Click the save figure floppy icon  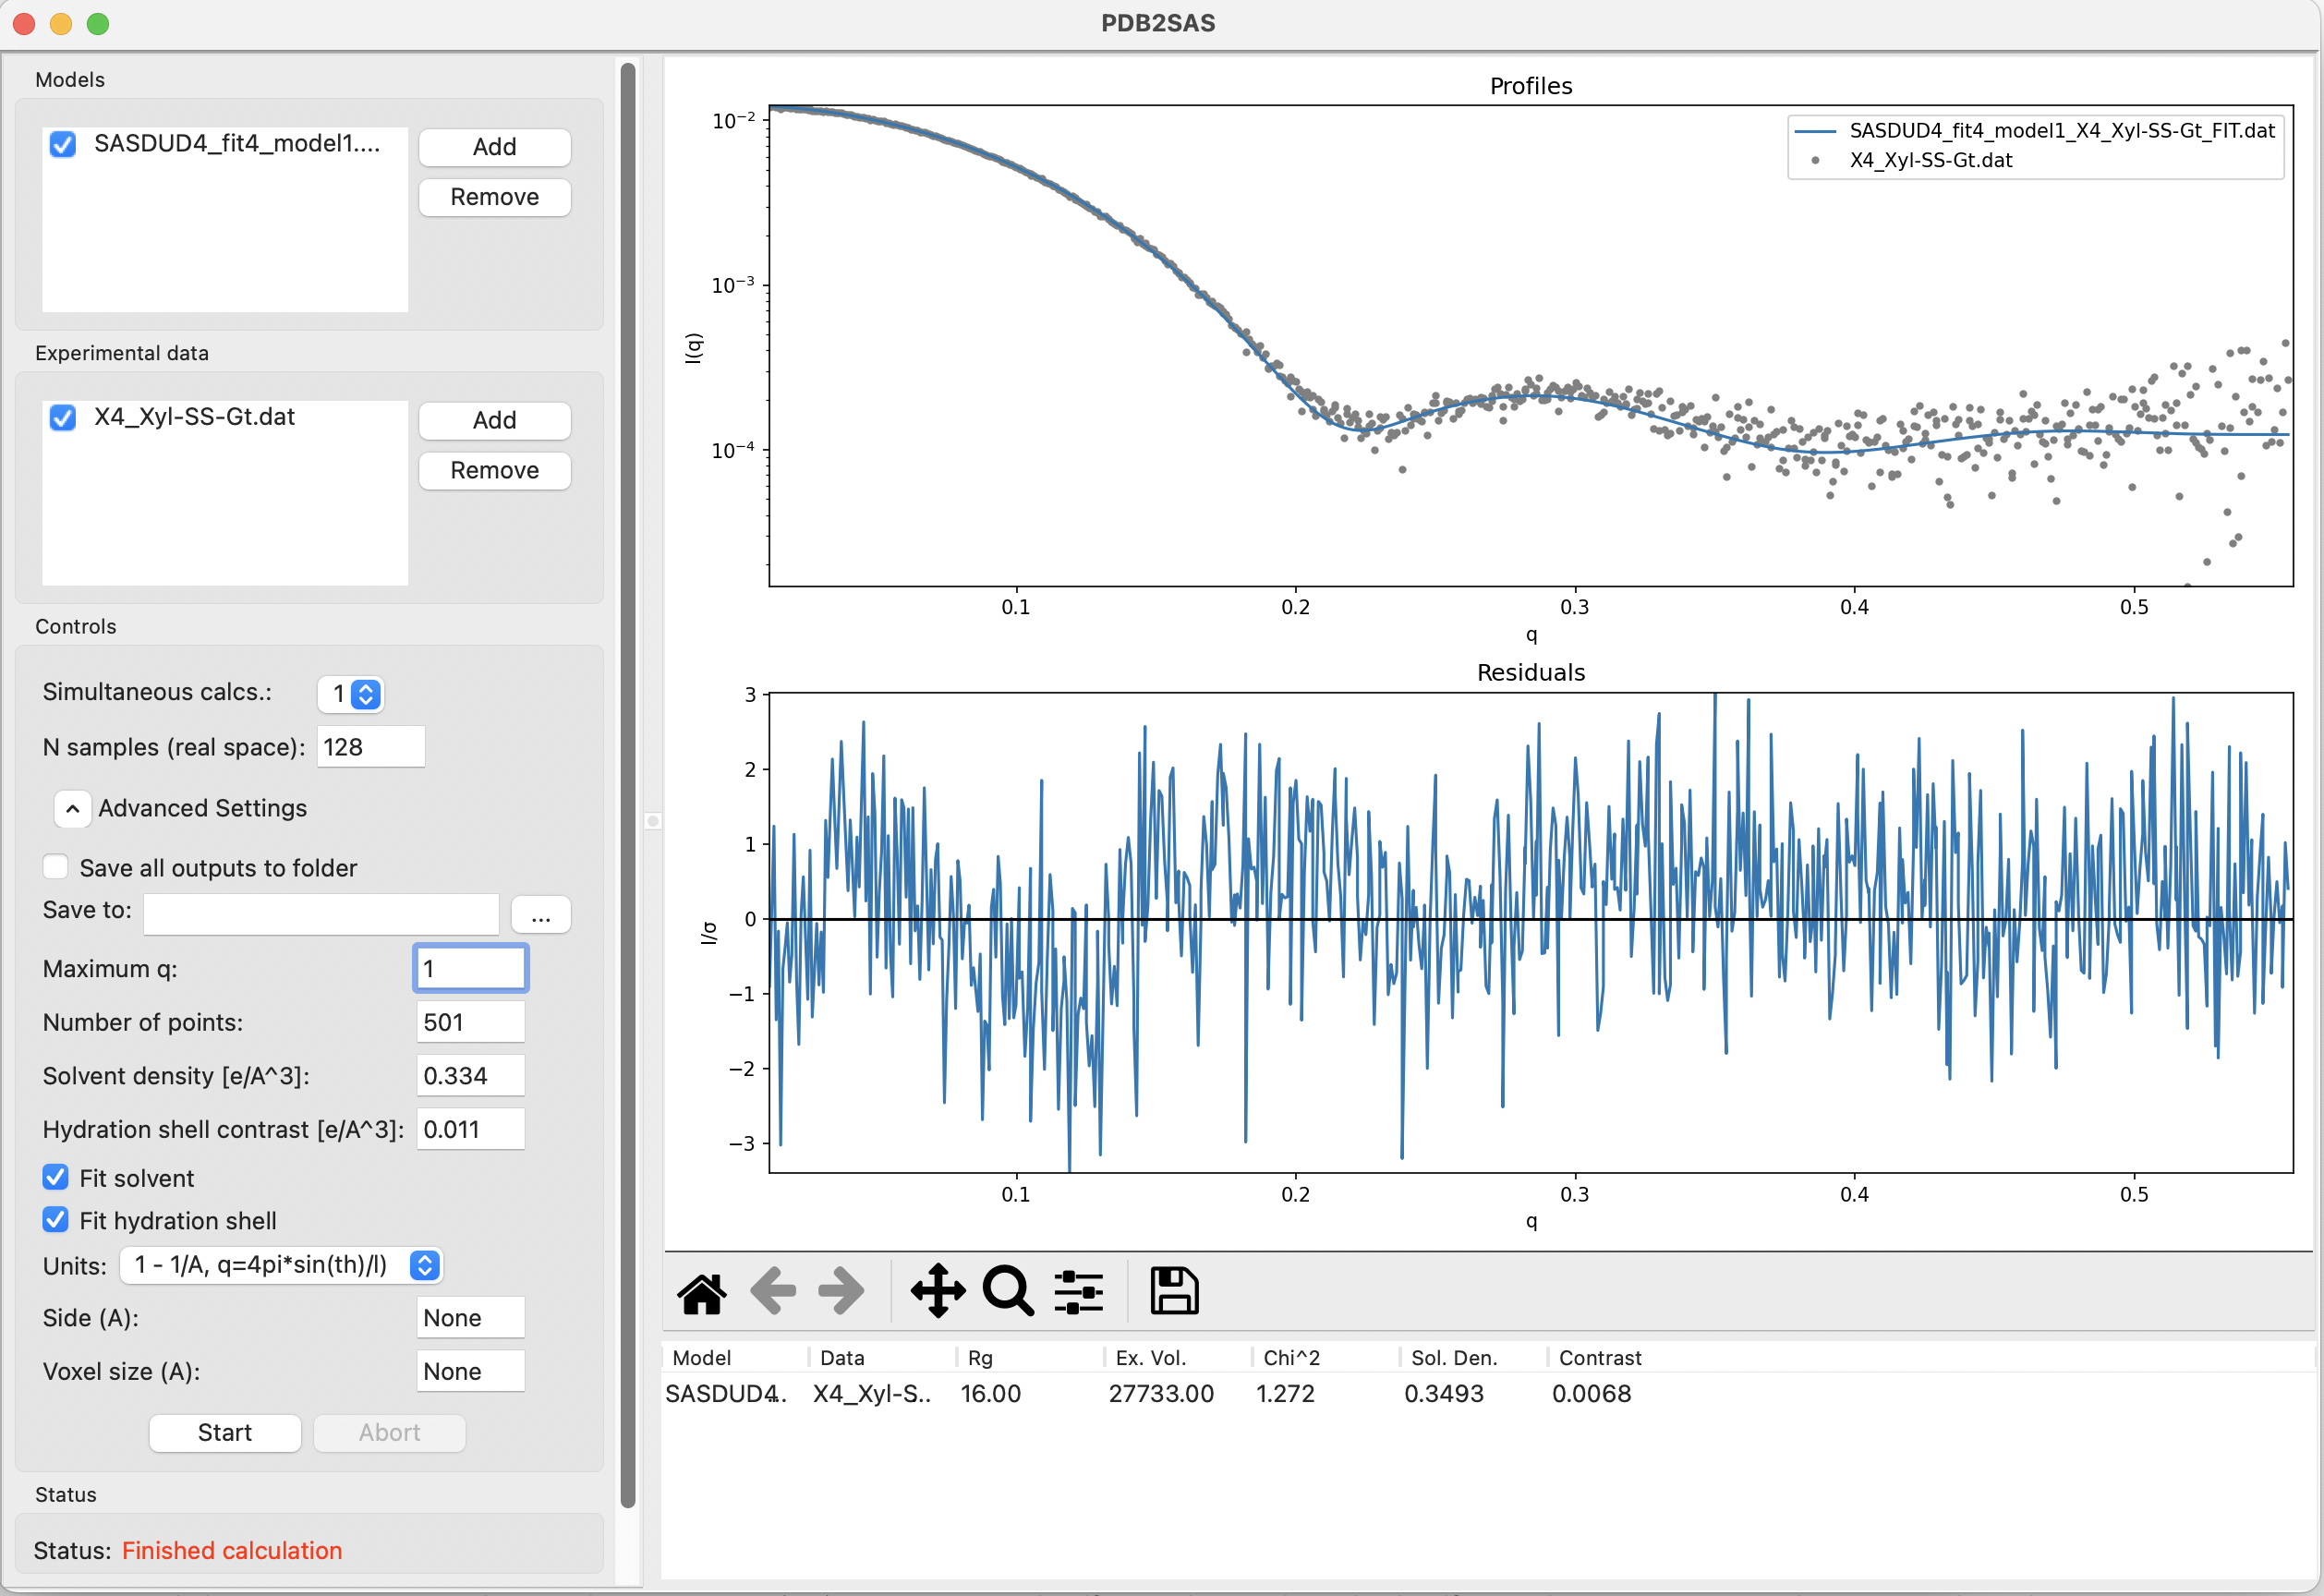(x=1174, y=1292)
